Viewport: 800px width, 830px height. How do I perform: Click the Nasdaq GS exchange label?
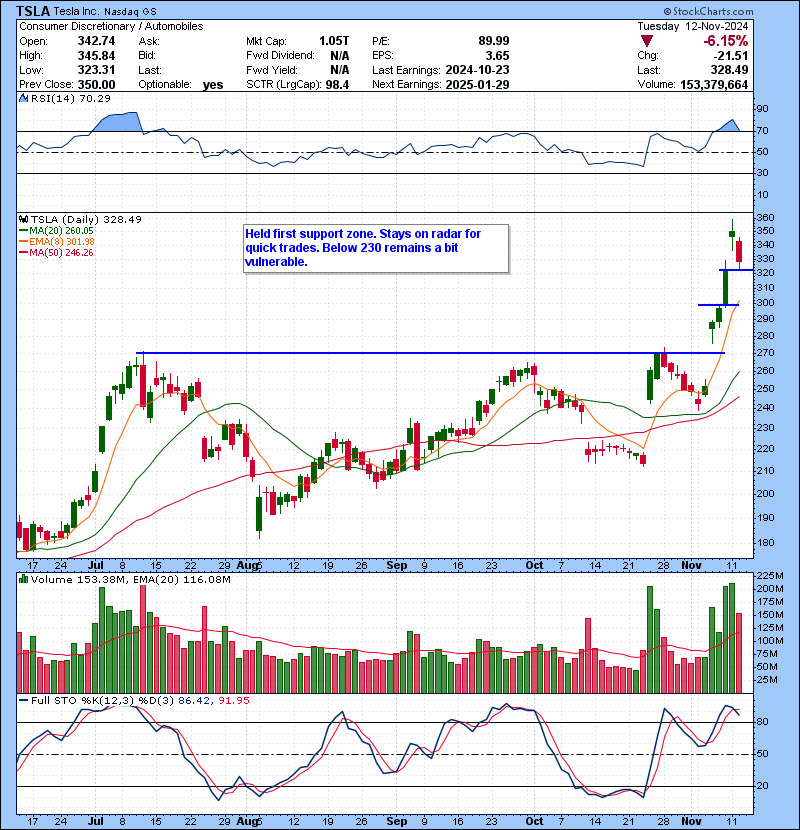pos(130,12)
